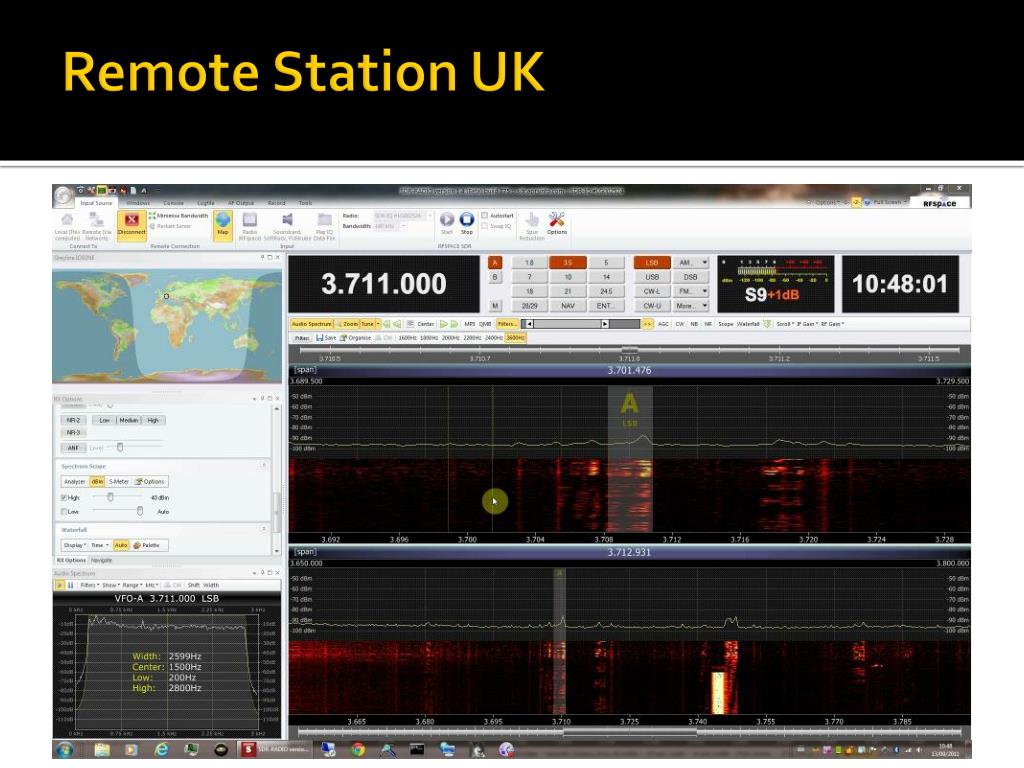
Task: Click the play icon in Audio Spectrum toolbar
Action: 59,585
